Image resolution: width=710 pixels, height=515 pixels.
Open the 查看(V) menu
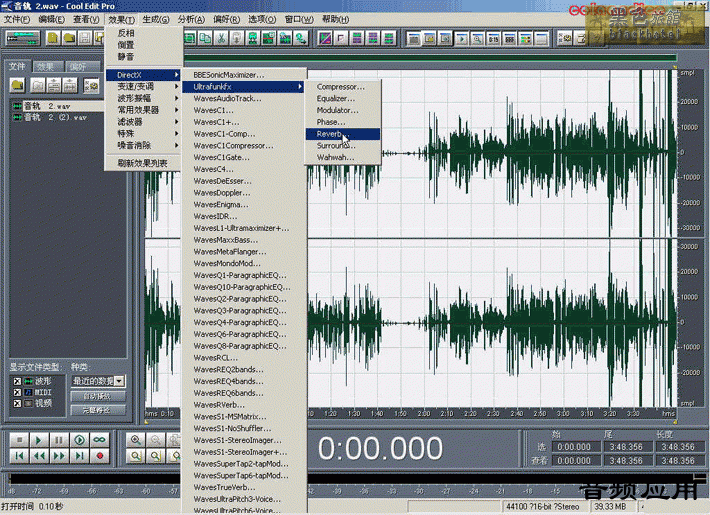pos(86,19)
